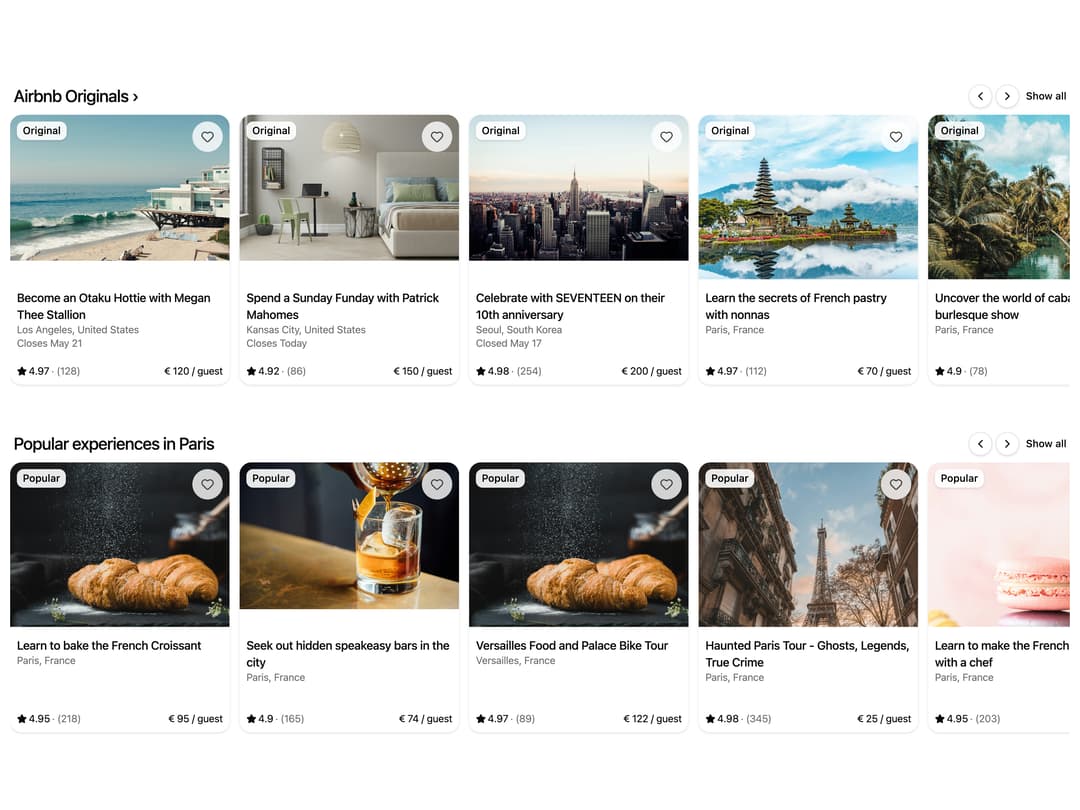Save the French Croissant baking experience
Screen dimensions: 1080x810
(207, 485)
